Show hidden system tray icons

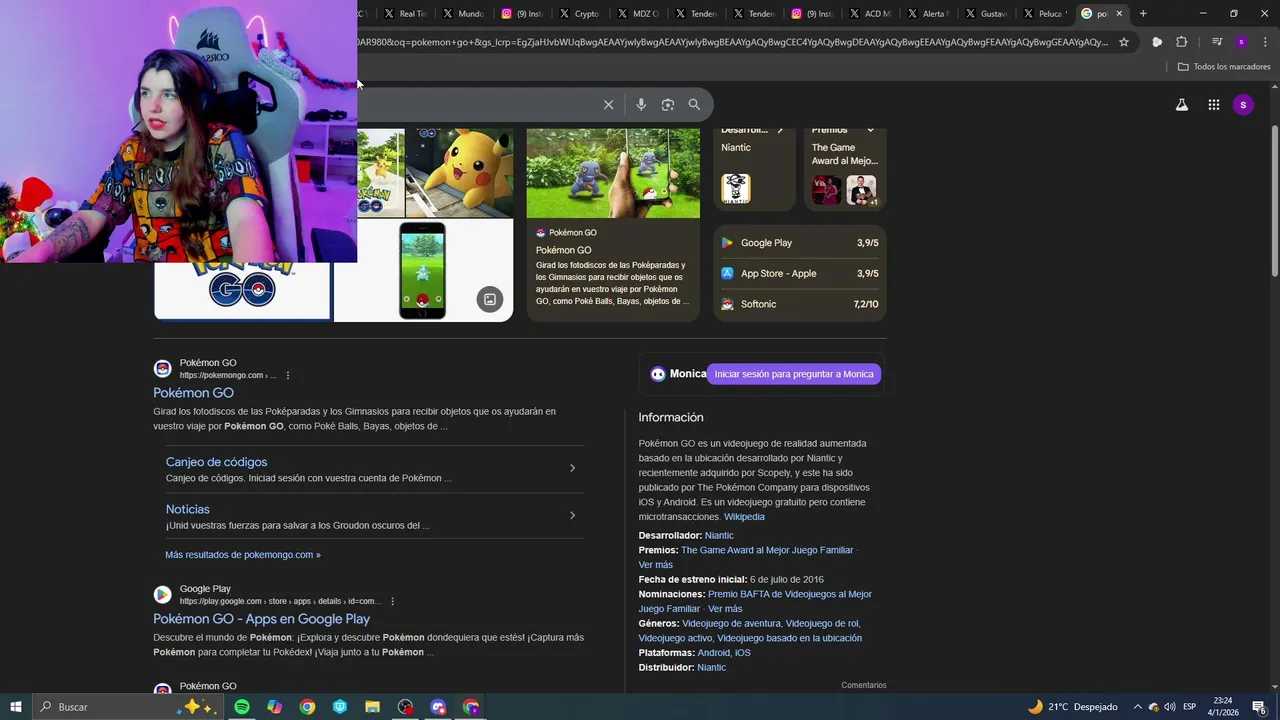(1137, 707)
